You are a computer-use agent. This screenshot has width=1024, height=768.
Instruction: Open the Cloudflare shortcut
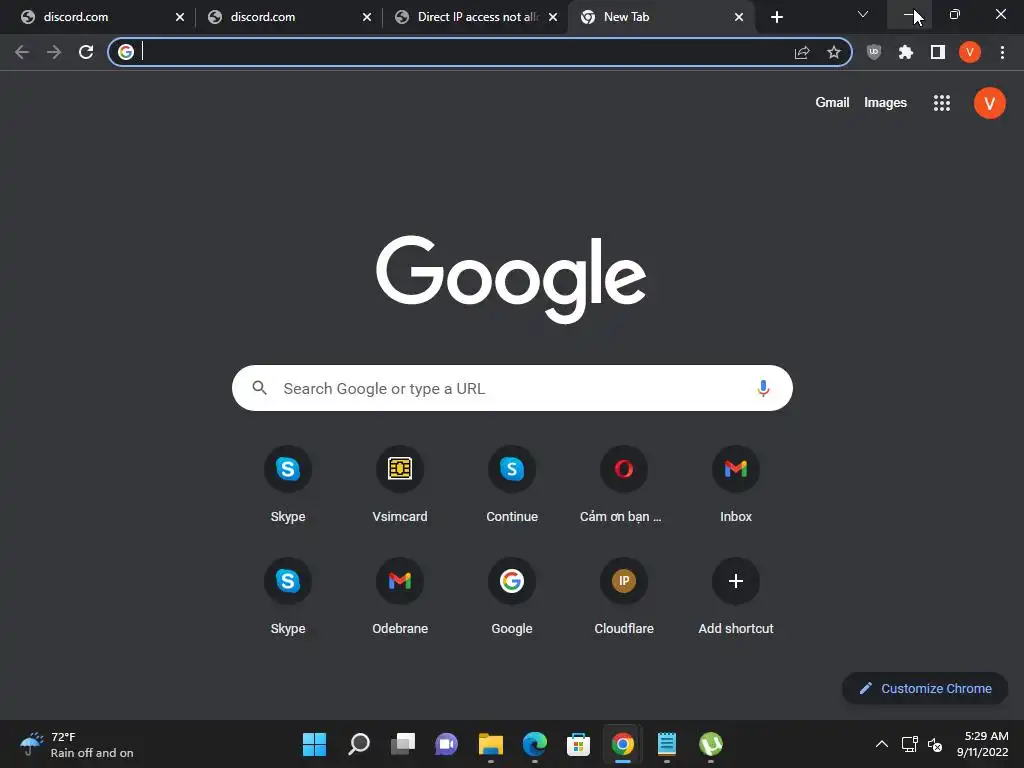(624, 596)
